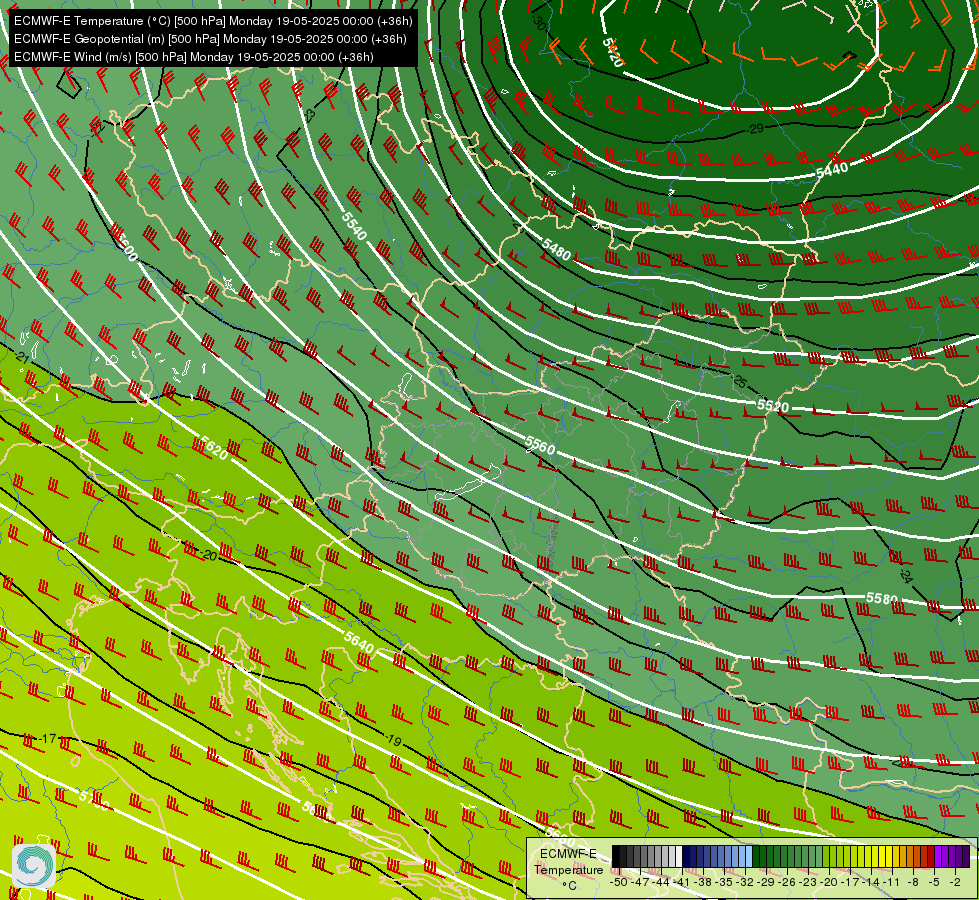The height and width of the screenshot is (900, 979).
Task: Click the 5540 geopotential contour label
Action: coord(354,226)
